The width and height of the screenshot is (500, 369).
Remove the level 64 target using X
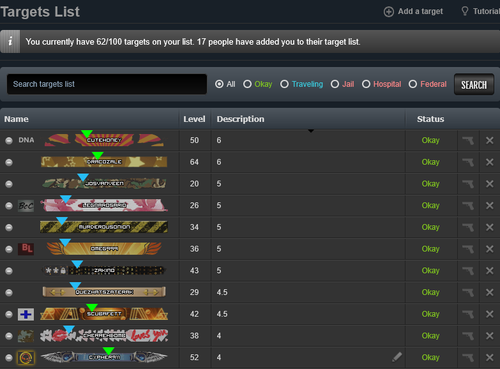coord(489,162)
